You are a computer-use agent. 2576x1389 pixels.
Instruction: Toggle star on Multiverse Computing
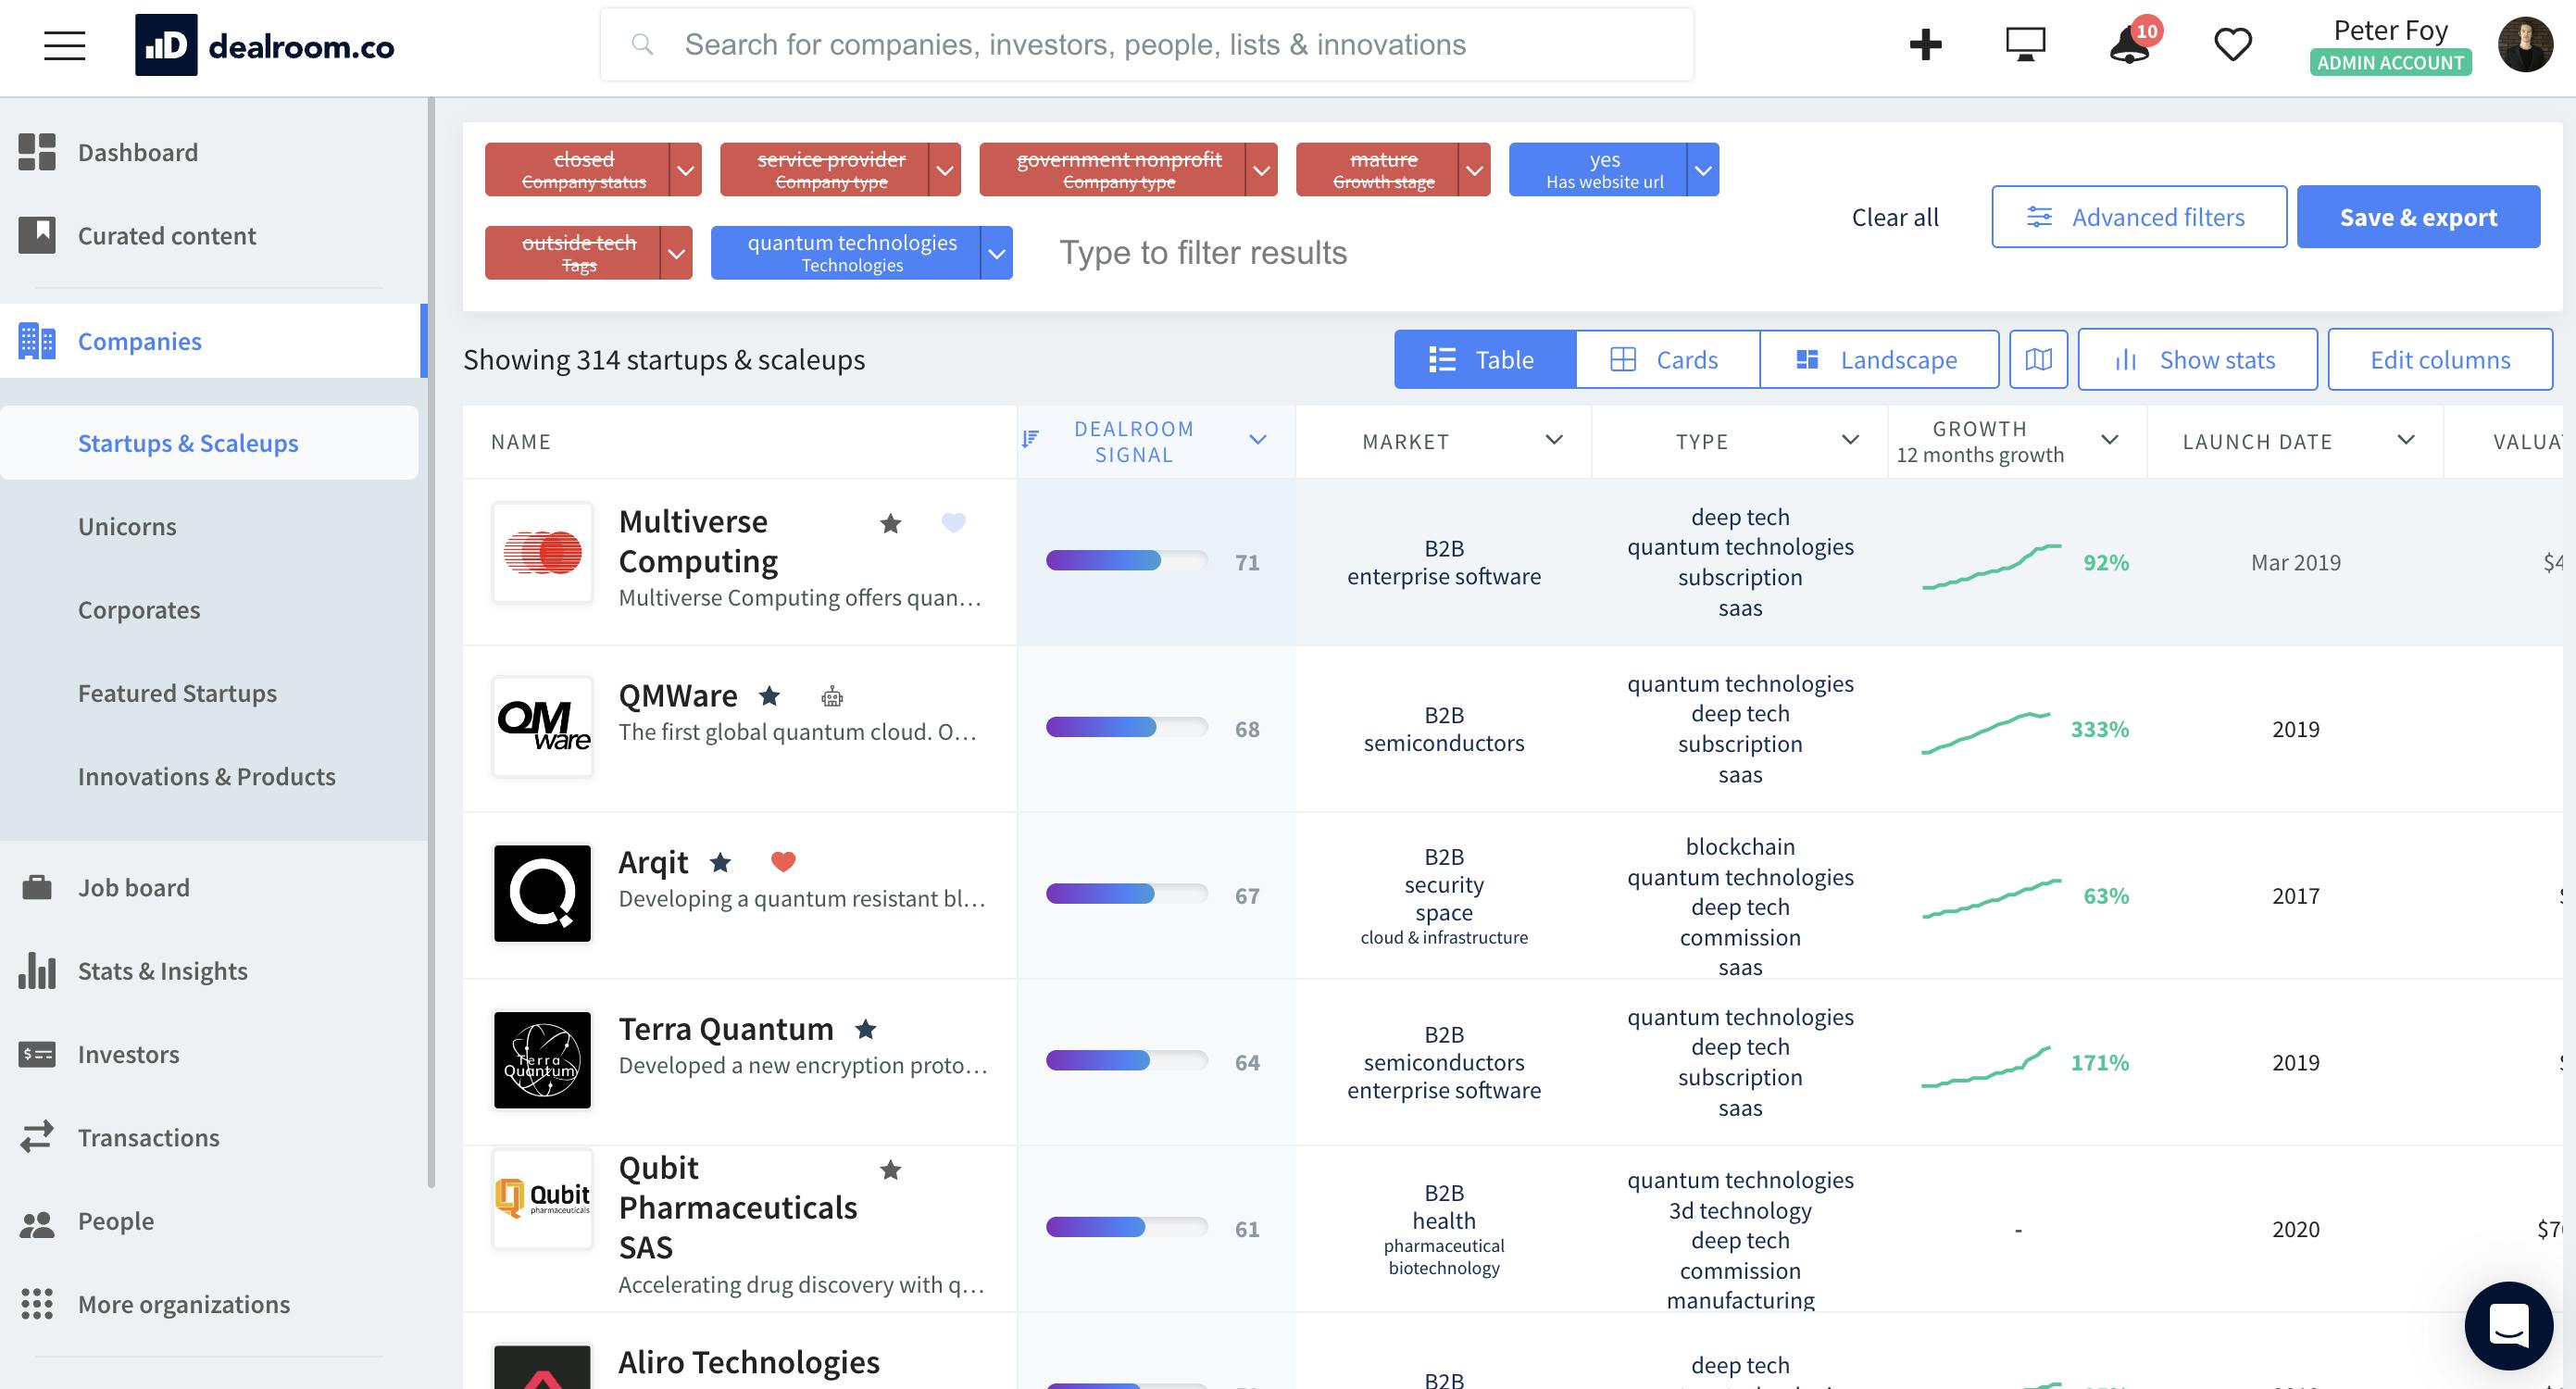(890, 523)
